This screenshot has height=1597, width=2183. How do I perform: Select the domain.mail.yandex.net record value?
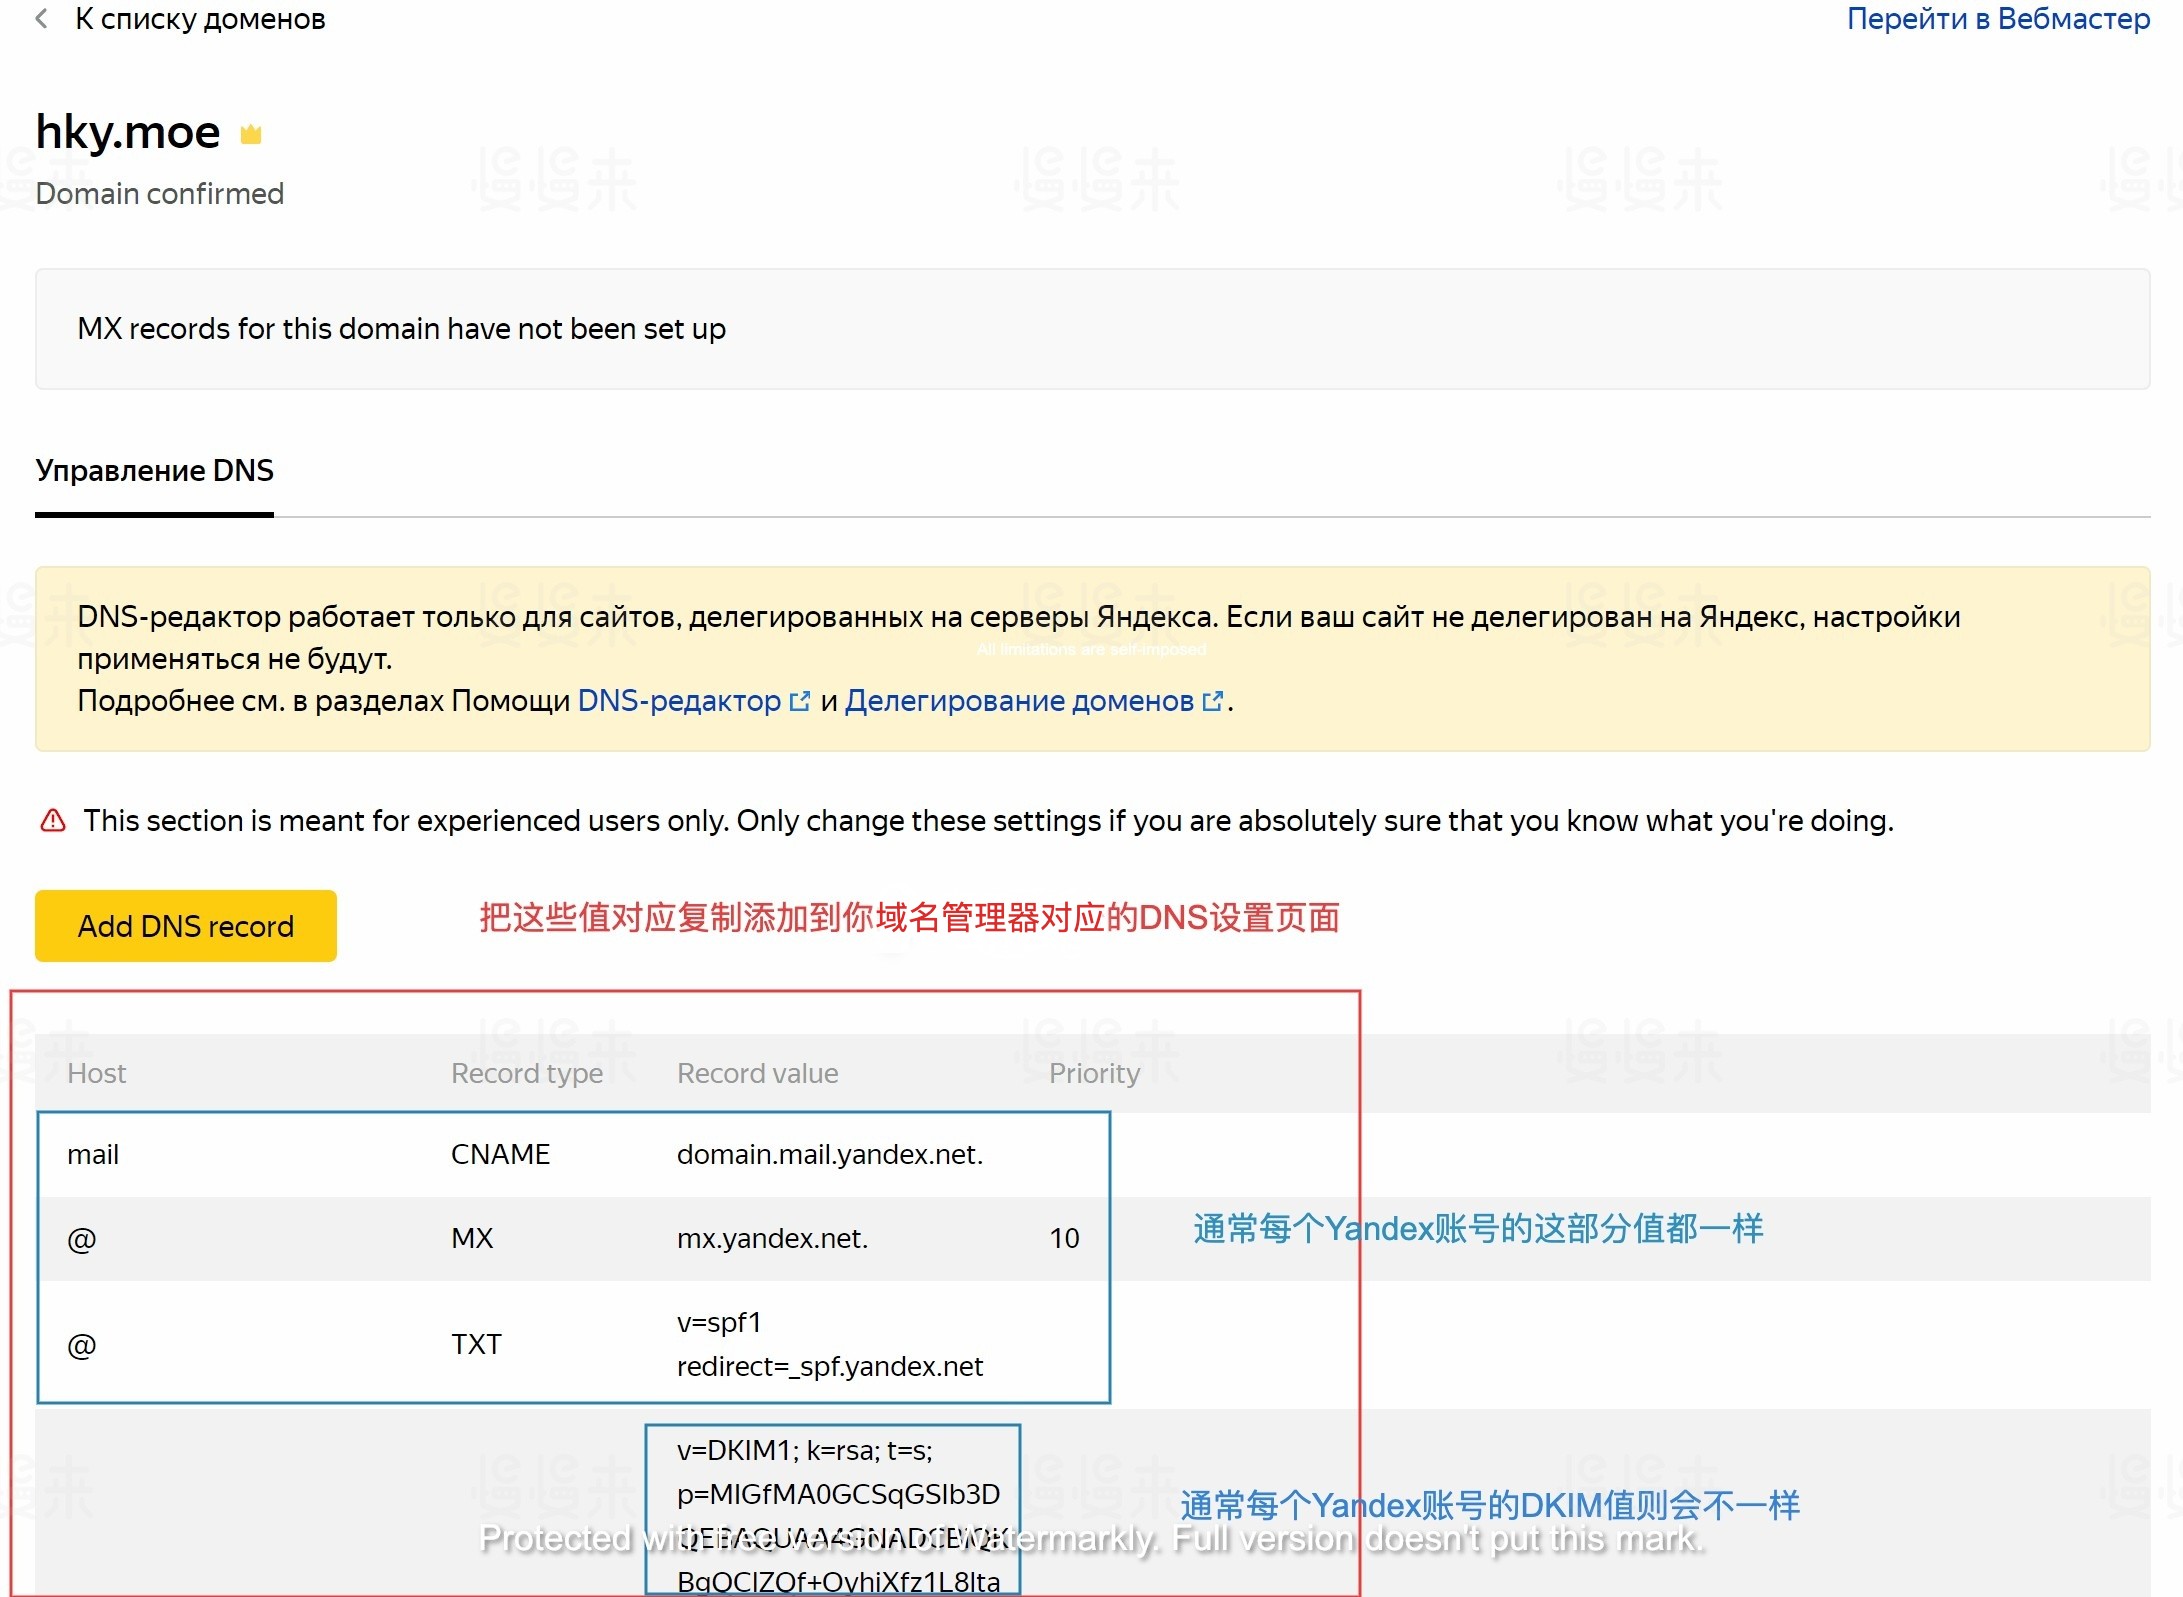pos(830,1154)
